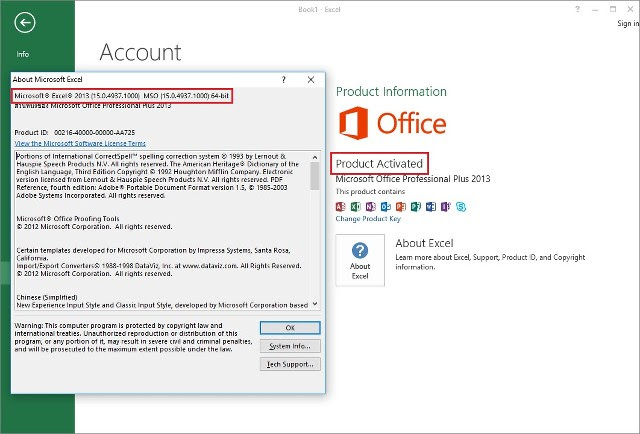Open the Microsoft Software License Terms link
The image size is (640, 434).
80,143
